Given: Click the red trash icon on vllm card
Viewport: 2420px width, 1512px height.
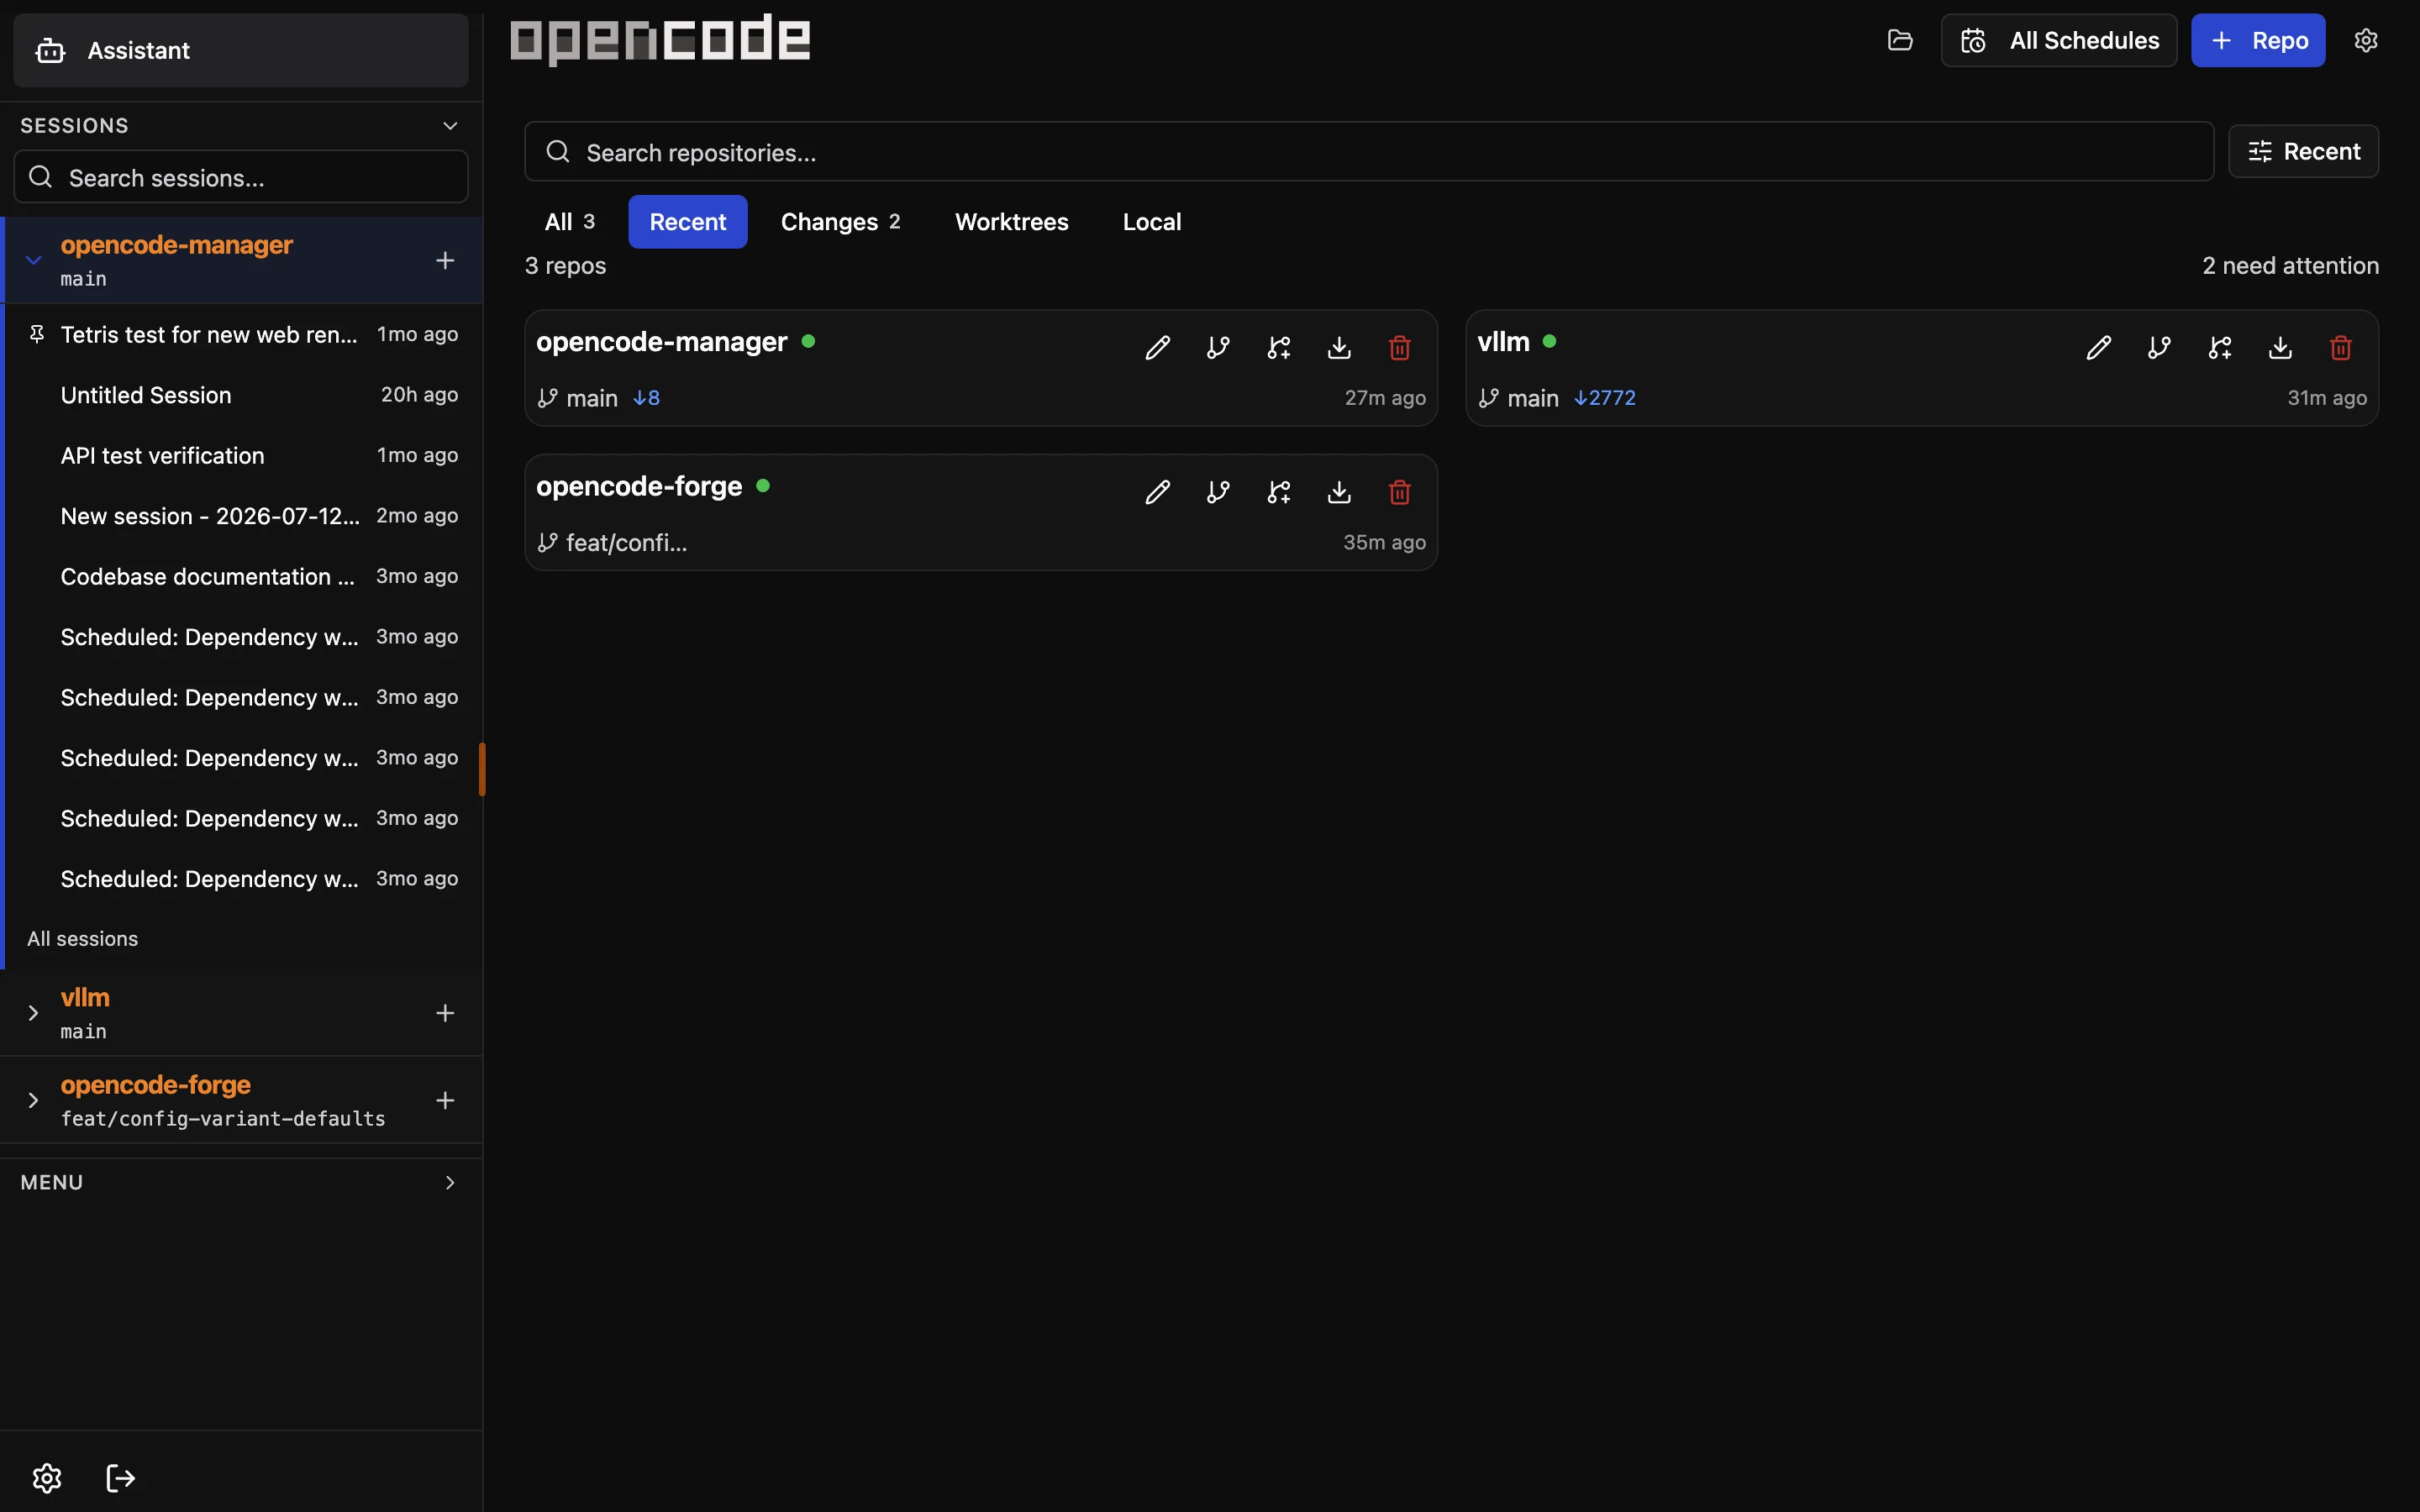Looking at the screenshot, I should point(2341,348).
